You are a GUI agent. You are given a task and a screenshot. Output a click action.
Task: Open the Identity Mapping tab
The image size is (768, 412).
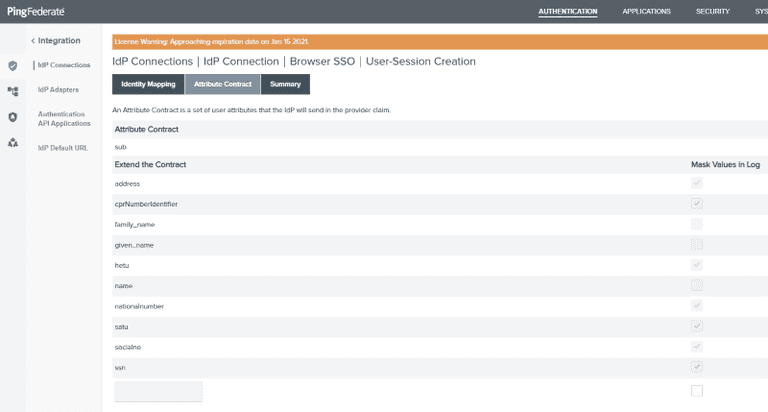[148, 84]
